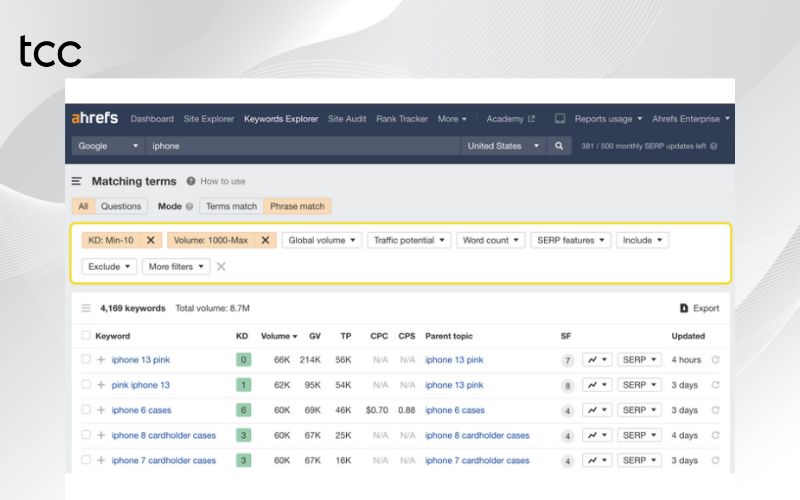Clear all filters with the X icon

221,267
